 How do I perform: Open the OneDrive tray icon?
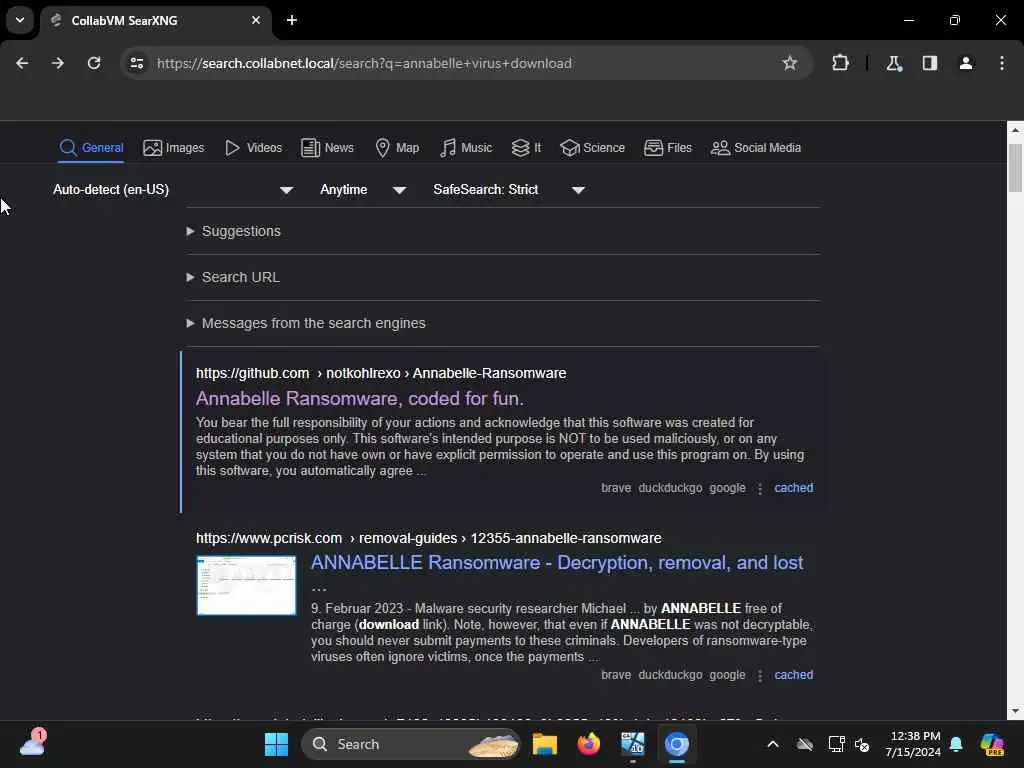[805, 744]
